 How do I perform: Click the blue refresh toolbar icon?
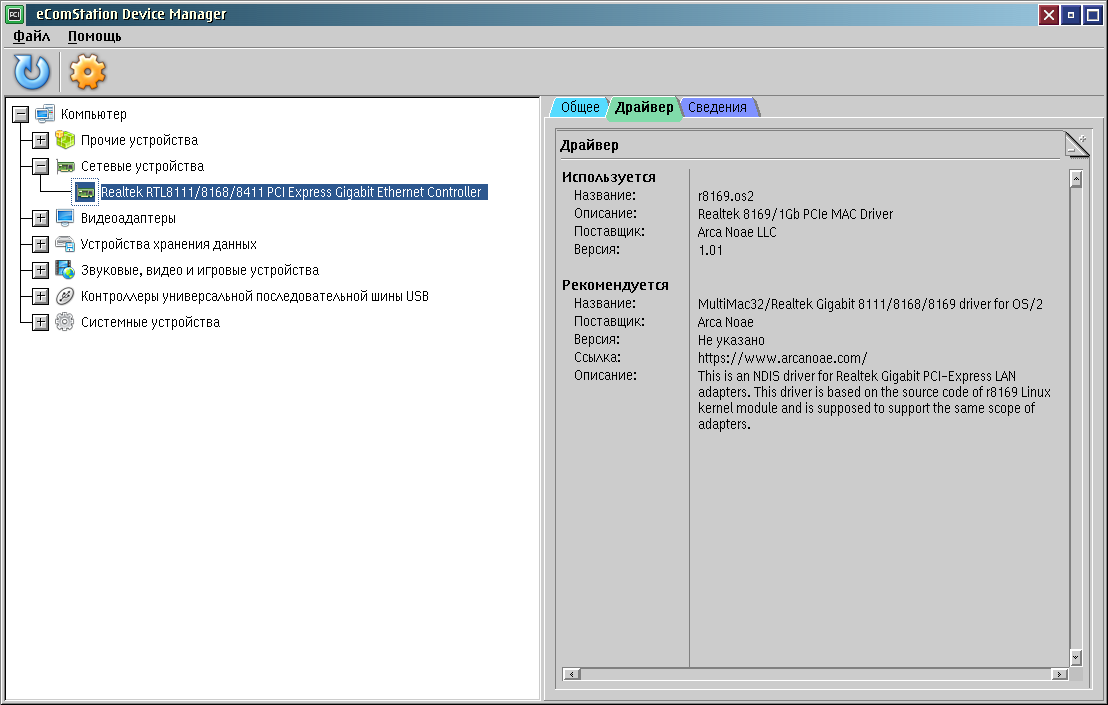32,72
